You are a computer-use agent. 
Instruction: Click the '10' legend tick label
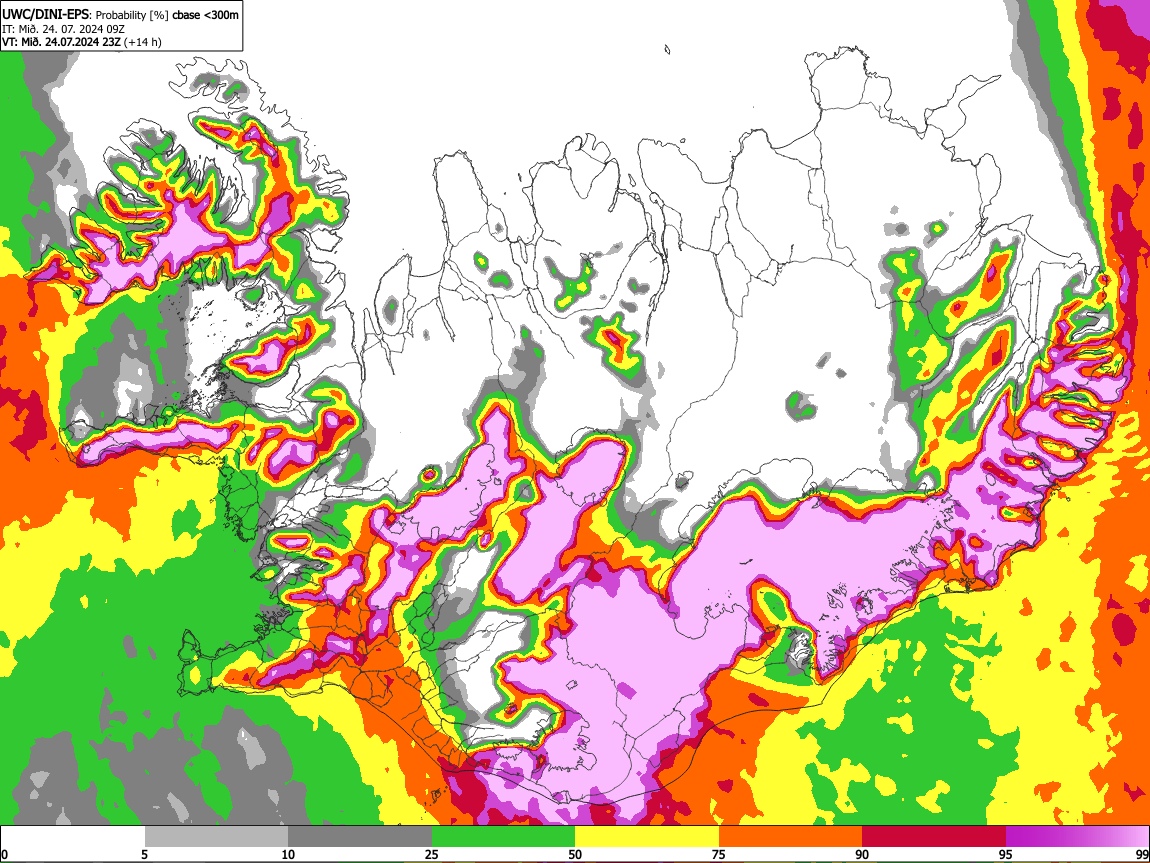(288, 854)
